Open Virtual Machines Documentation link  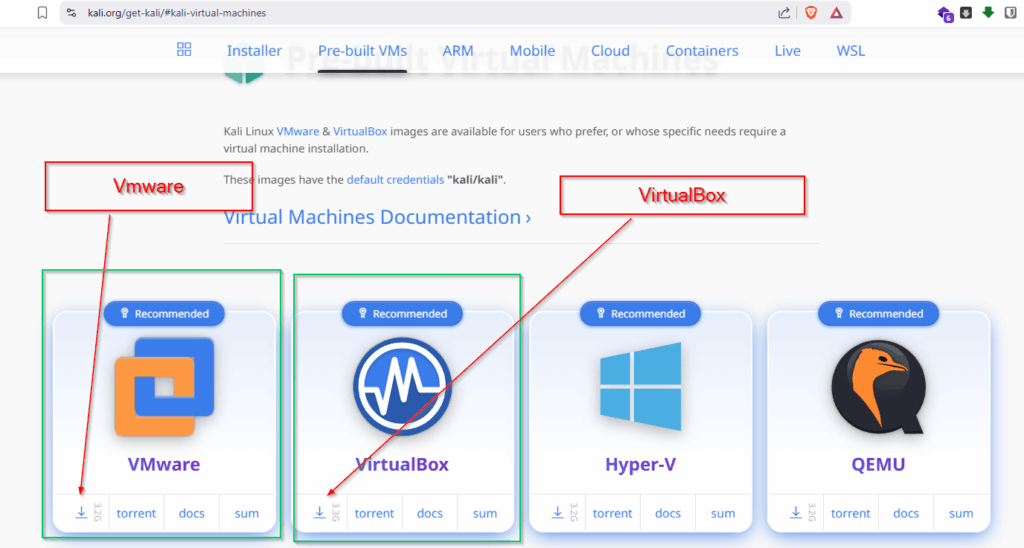377,217
